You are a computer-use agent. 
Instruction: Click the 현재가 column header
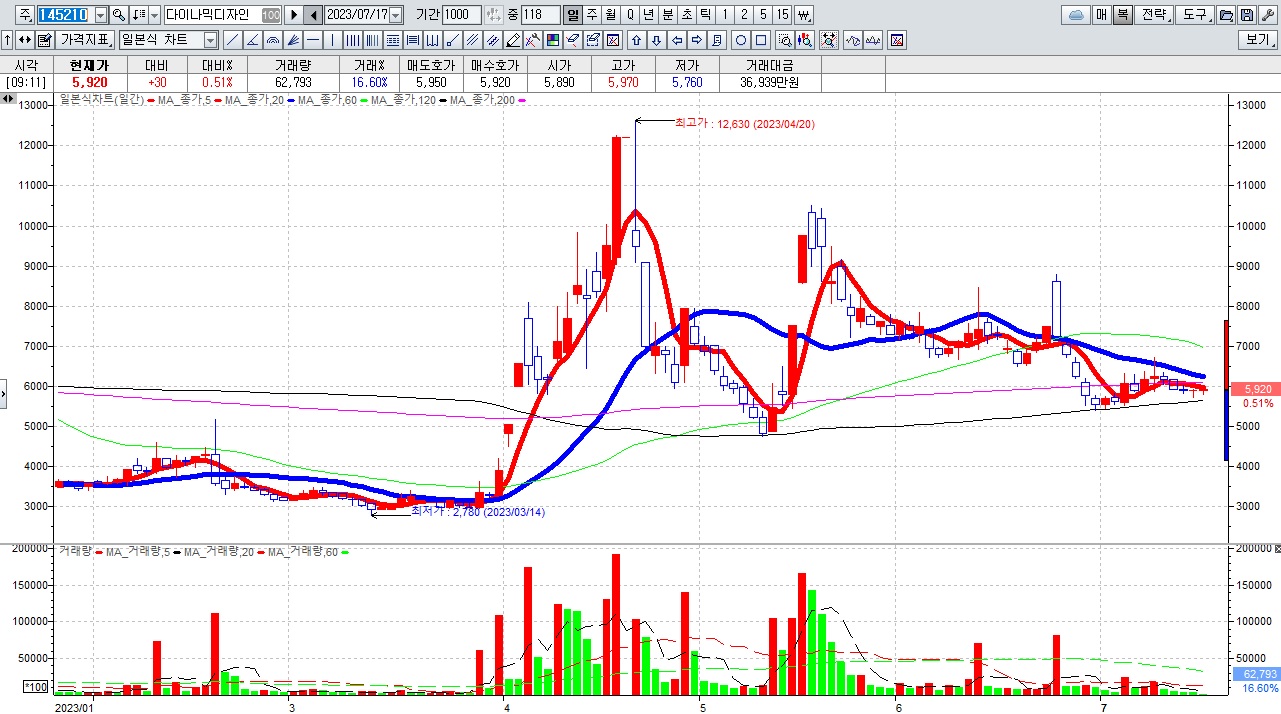click(89, 65)
